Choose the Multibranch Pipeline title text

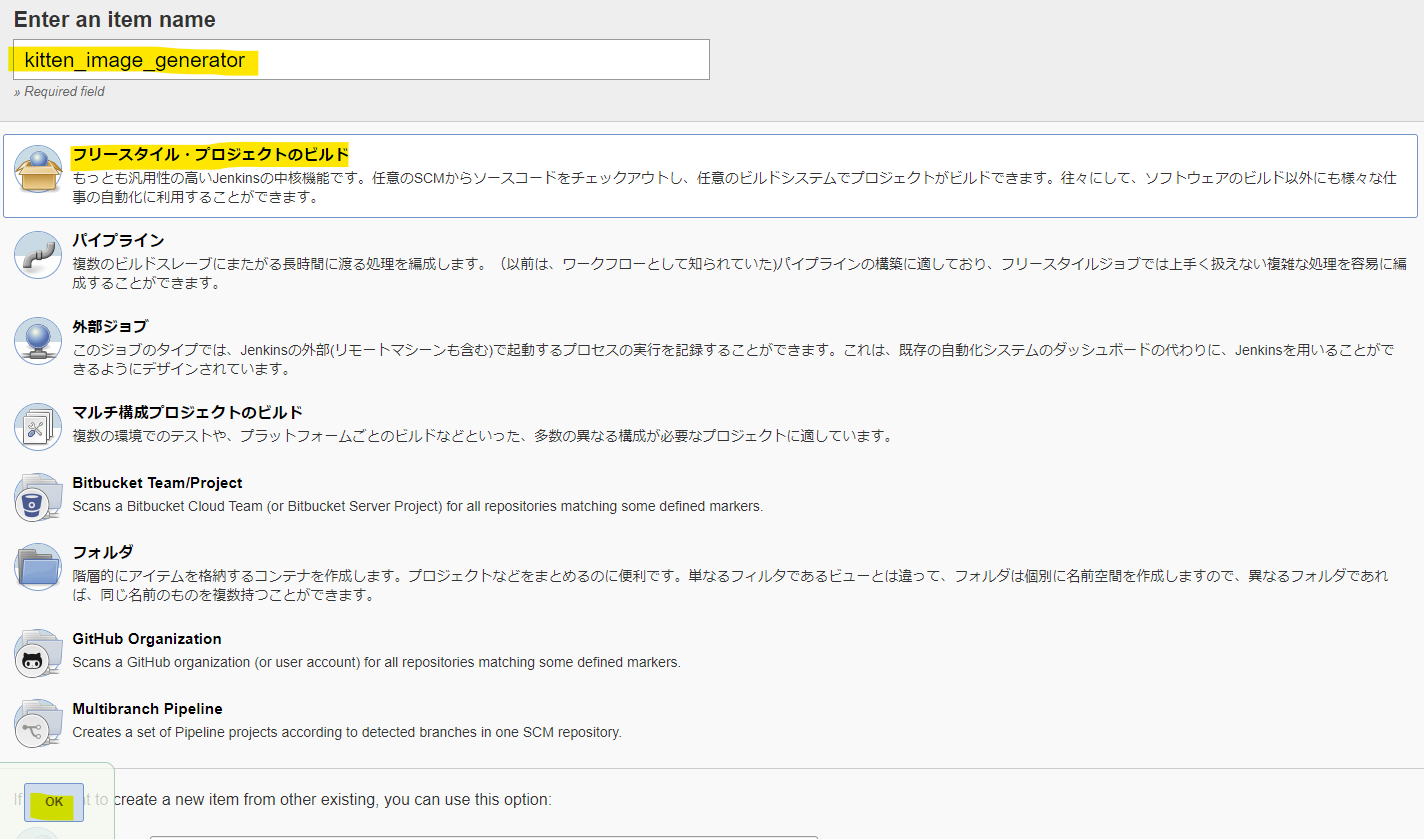tap(147, 709)
